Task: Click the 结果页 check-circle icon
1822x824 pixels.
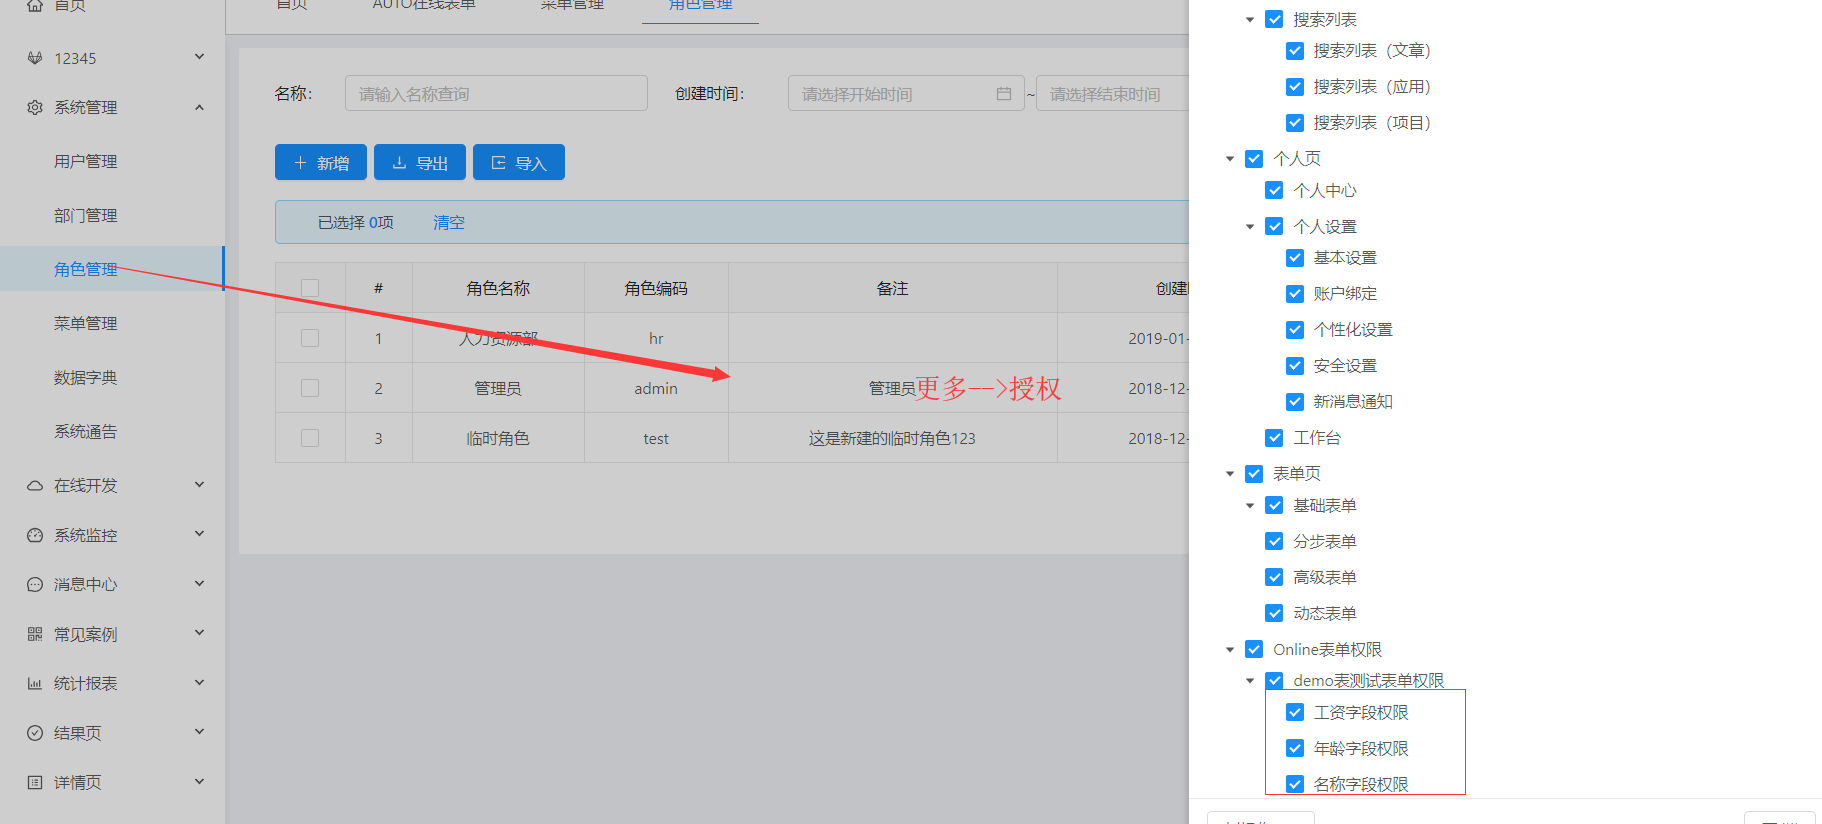Action: tap(35, 733)
